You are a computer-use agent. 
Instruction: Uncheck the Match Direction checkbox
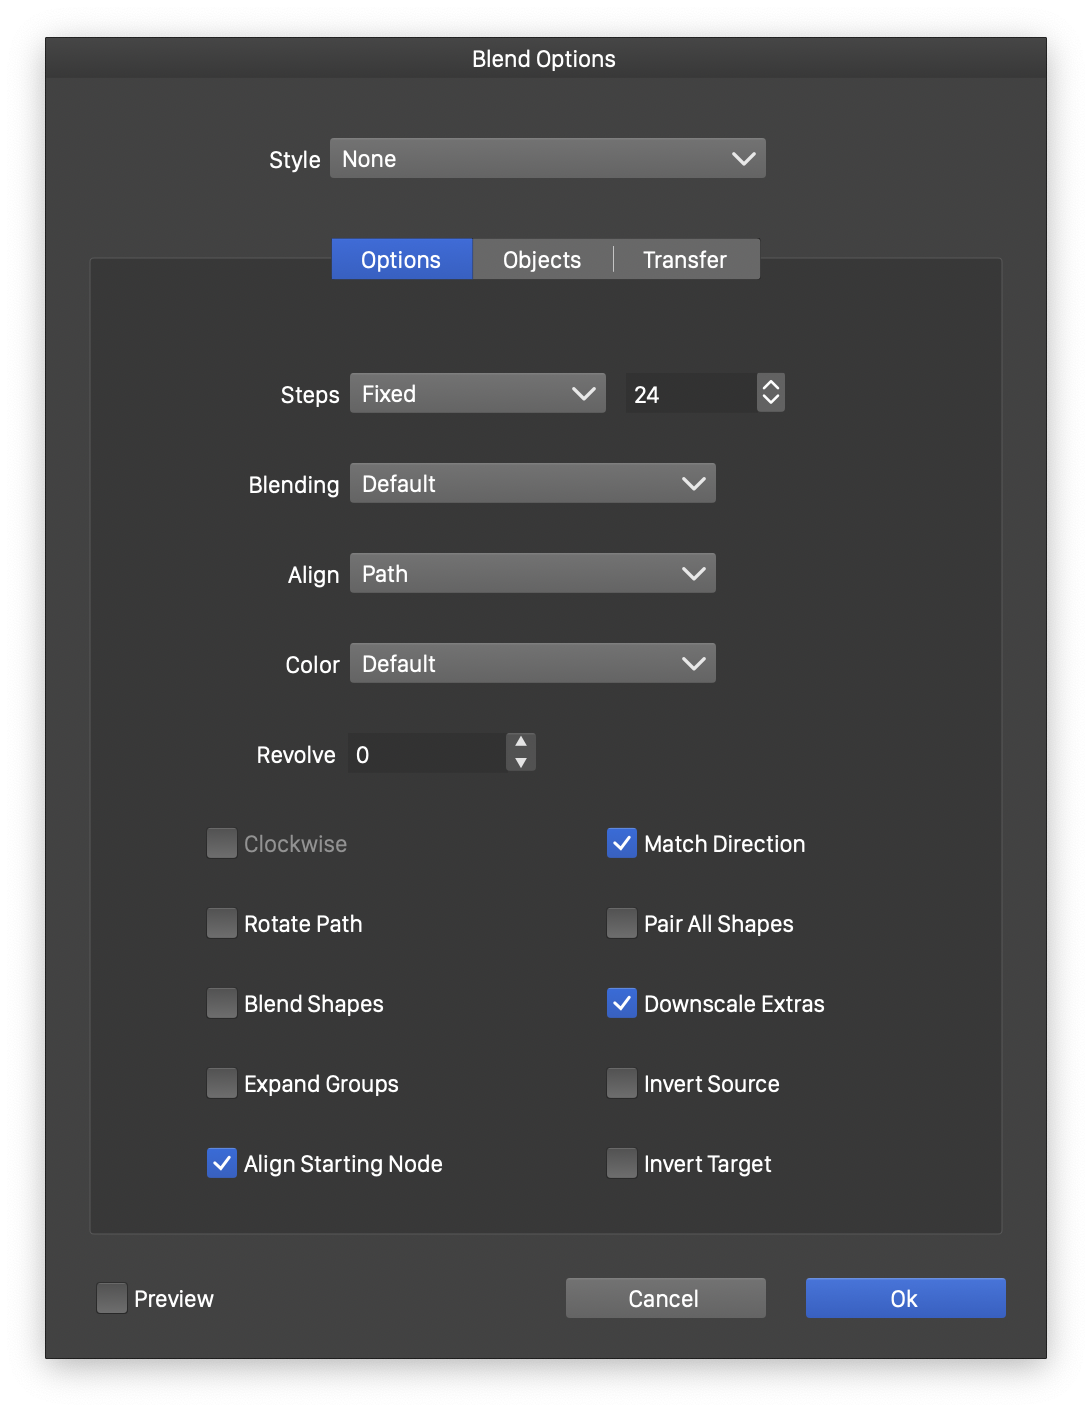pyautogui.click(x=622, y=843)
